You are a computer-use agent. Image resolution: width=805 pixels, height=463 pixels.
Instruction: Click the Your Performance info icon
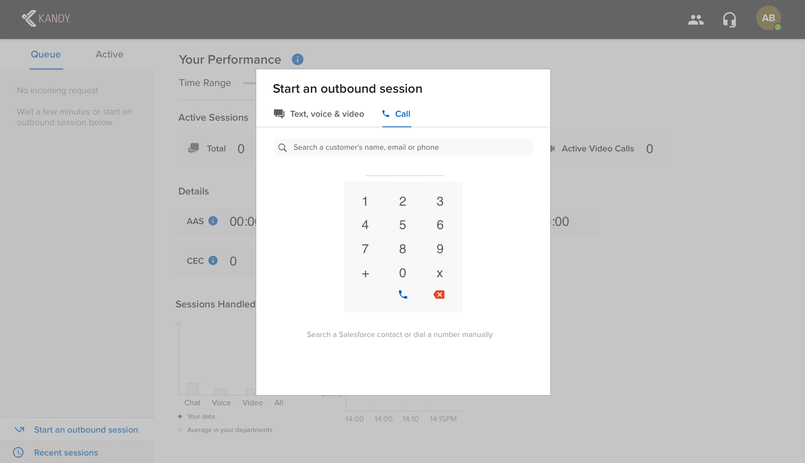[x=298, y=59]
